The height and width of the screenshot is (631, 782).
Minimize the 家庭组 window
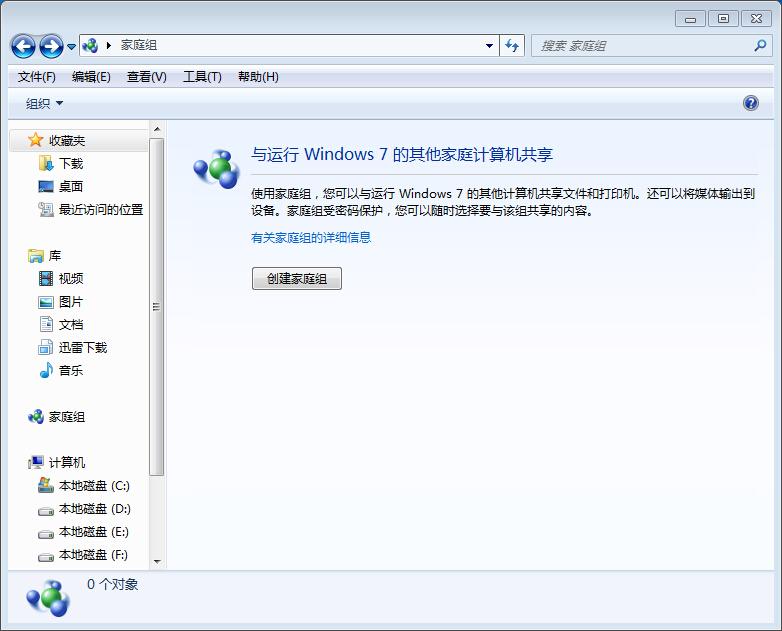(x=690, y=19)
